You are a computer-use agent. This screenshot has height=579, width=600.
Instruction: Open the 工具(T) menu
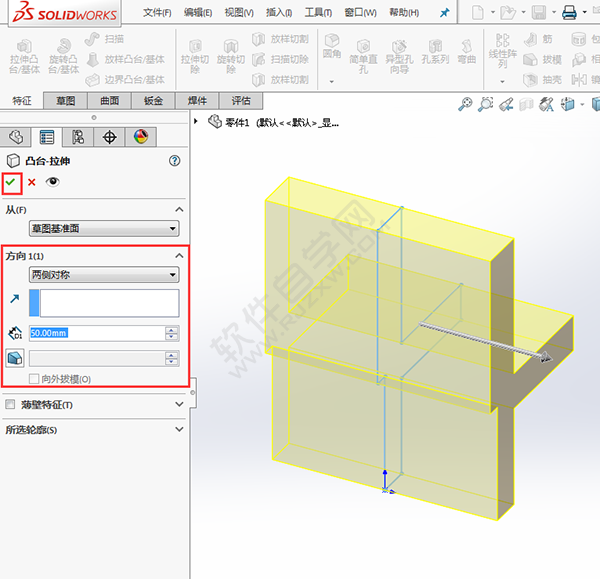click(x=318, y=13)
